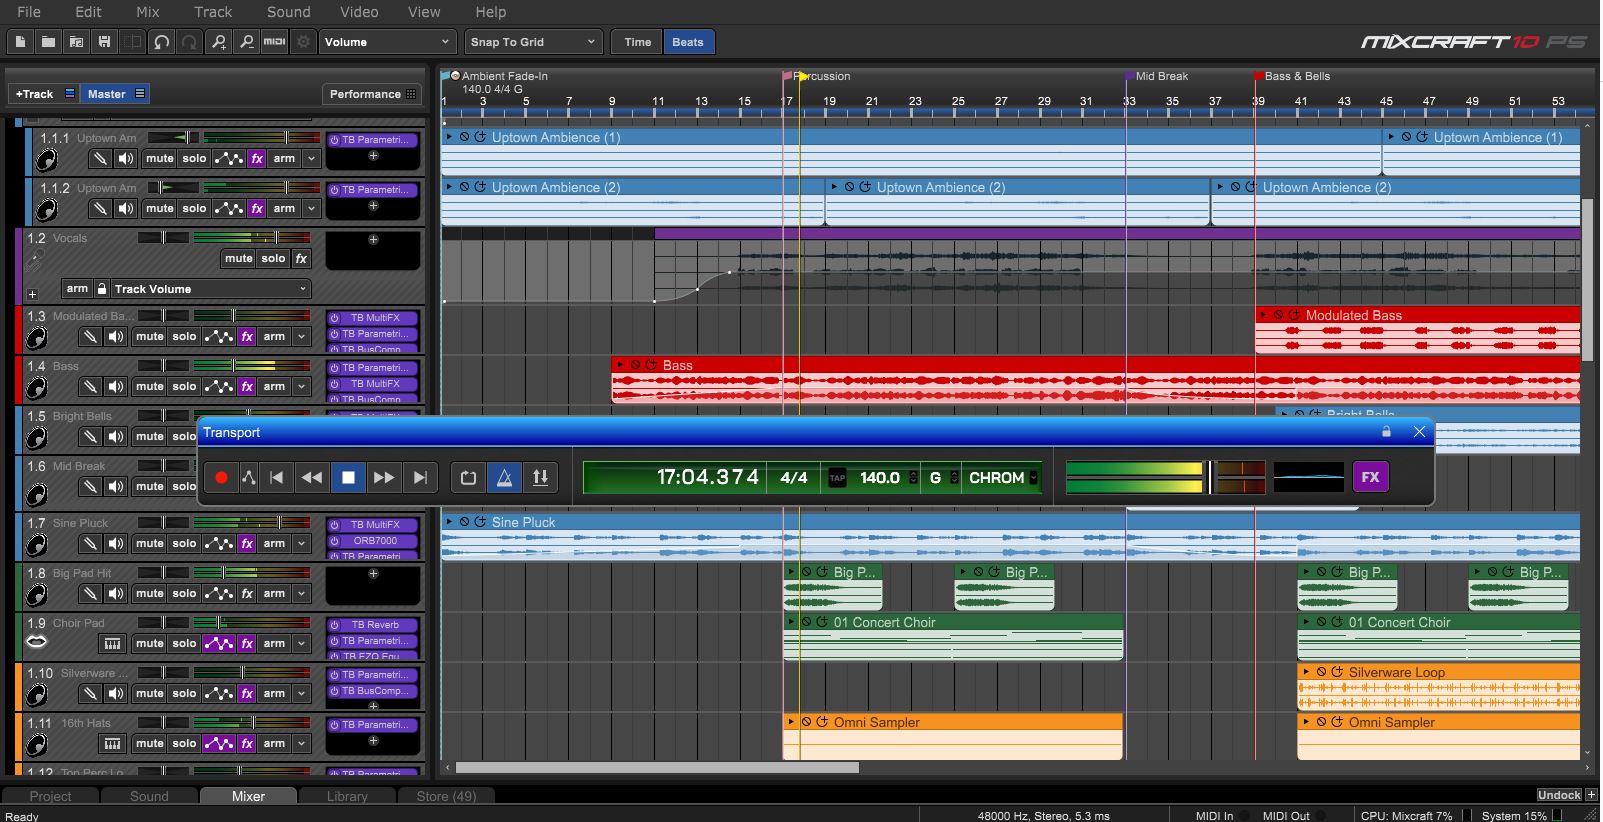
Task: Rewind to start in Transport
Action: pos(277,478)
